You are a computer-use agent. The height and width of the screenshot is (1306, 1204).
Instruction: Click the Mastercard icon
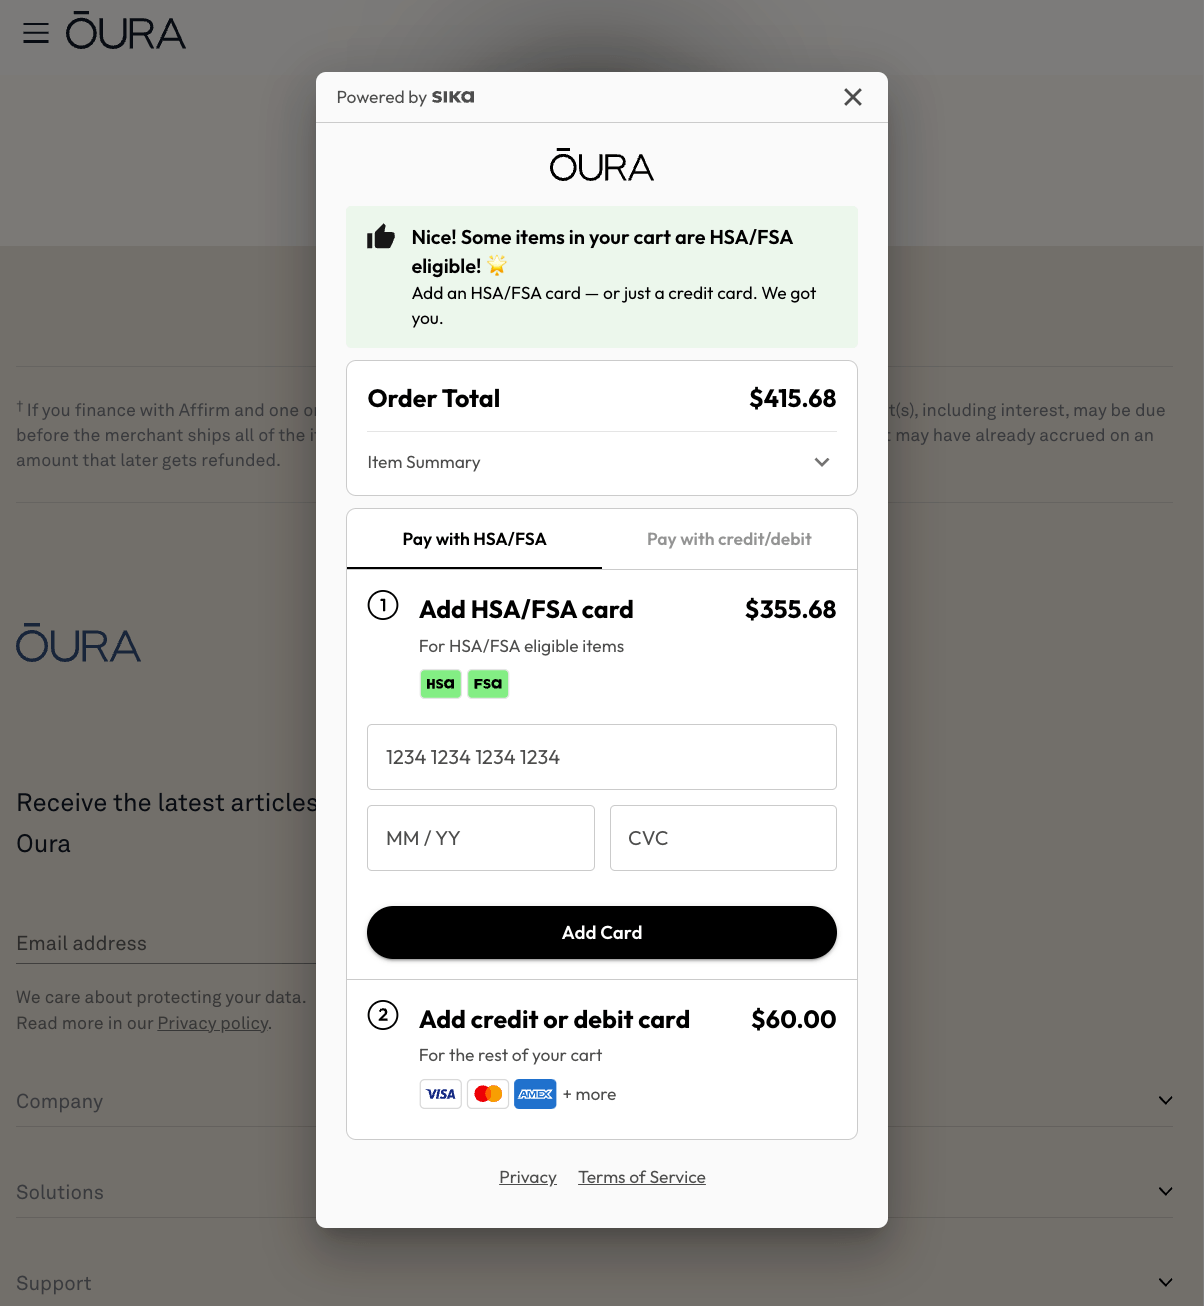(x=488, y=1094)
